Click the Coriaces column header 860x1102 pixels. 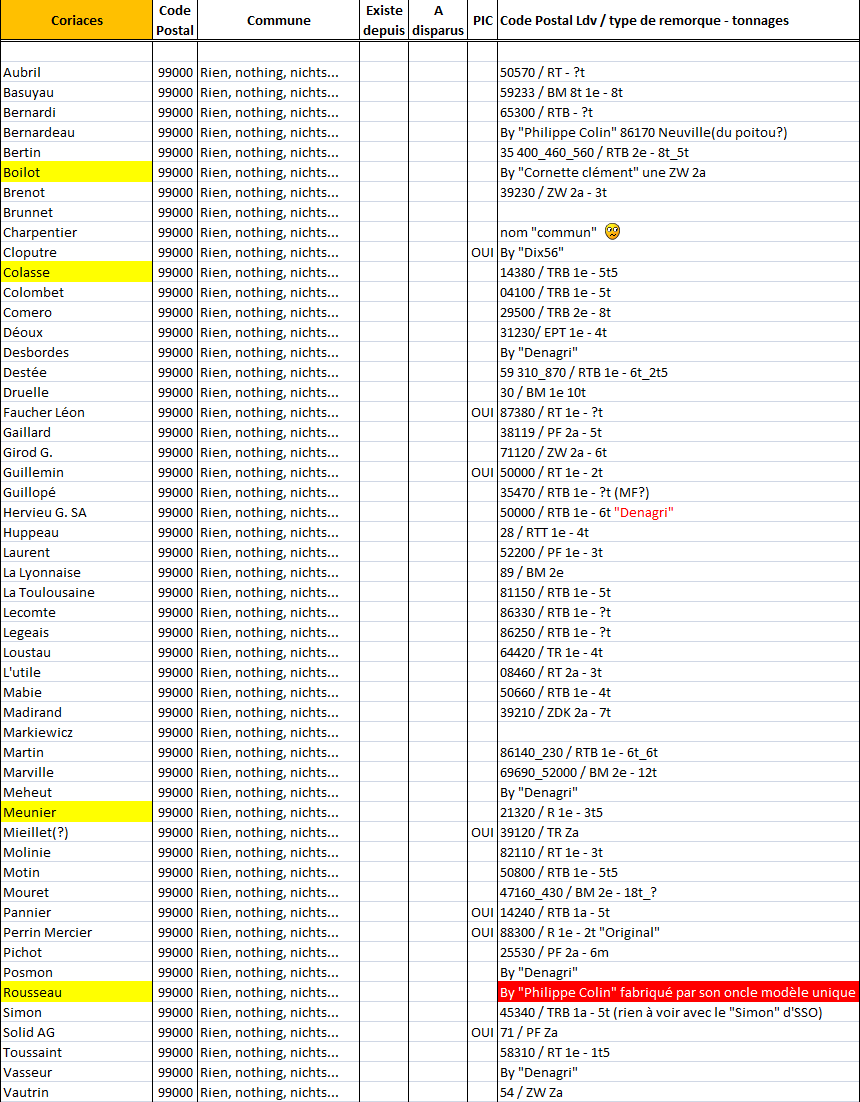77,20
